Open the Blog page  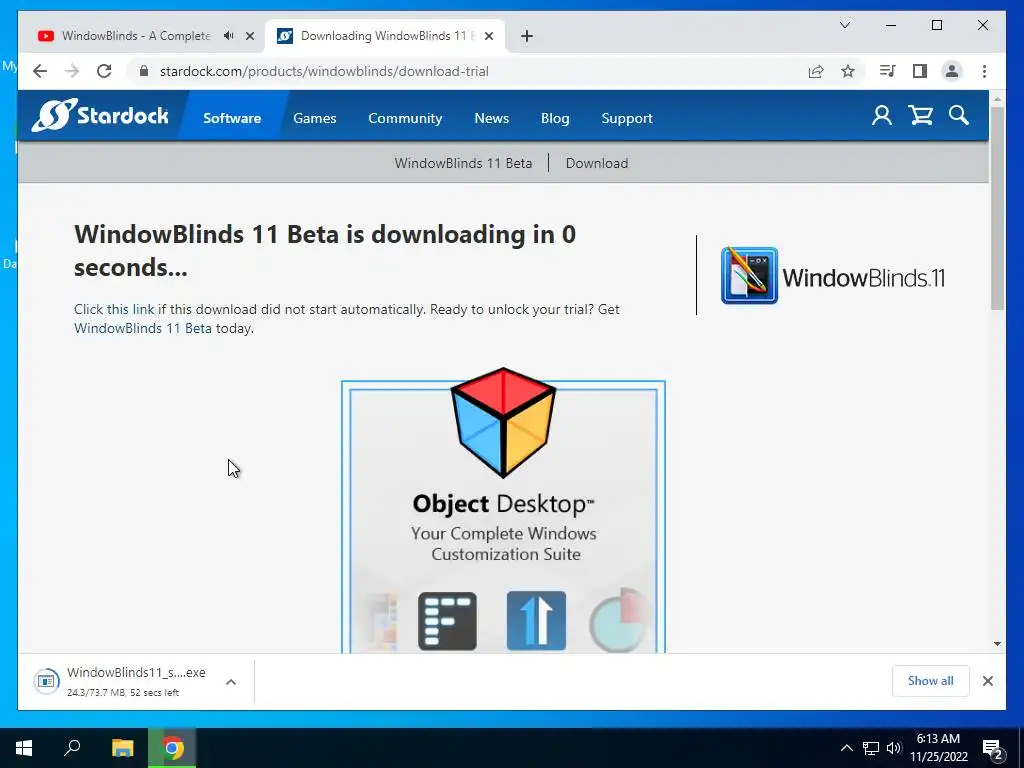coord(555,118)
